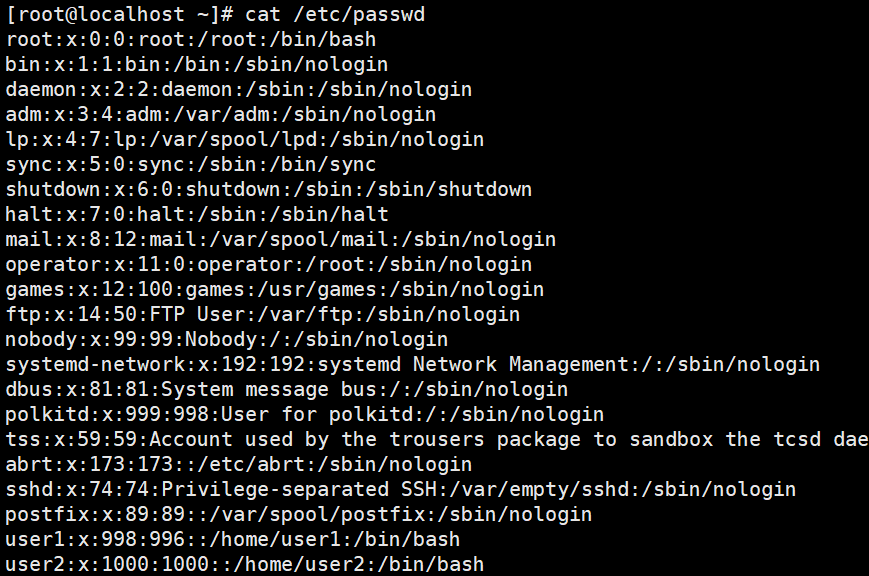Click the root user entry line
The width and height of the screenshot is (869, 576).
(x=190, y=39)
